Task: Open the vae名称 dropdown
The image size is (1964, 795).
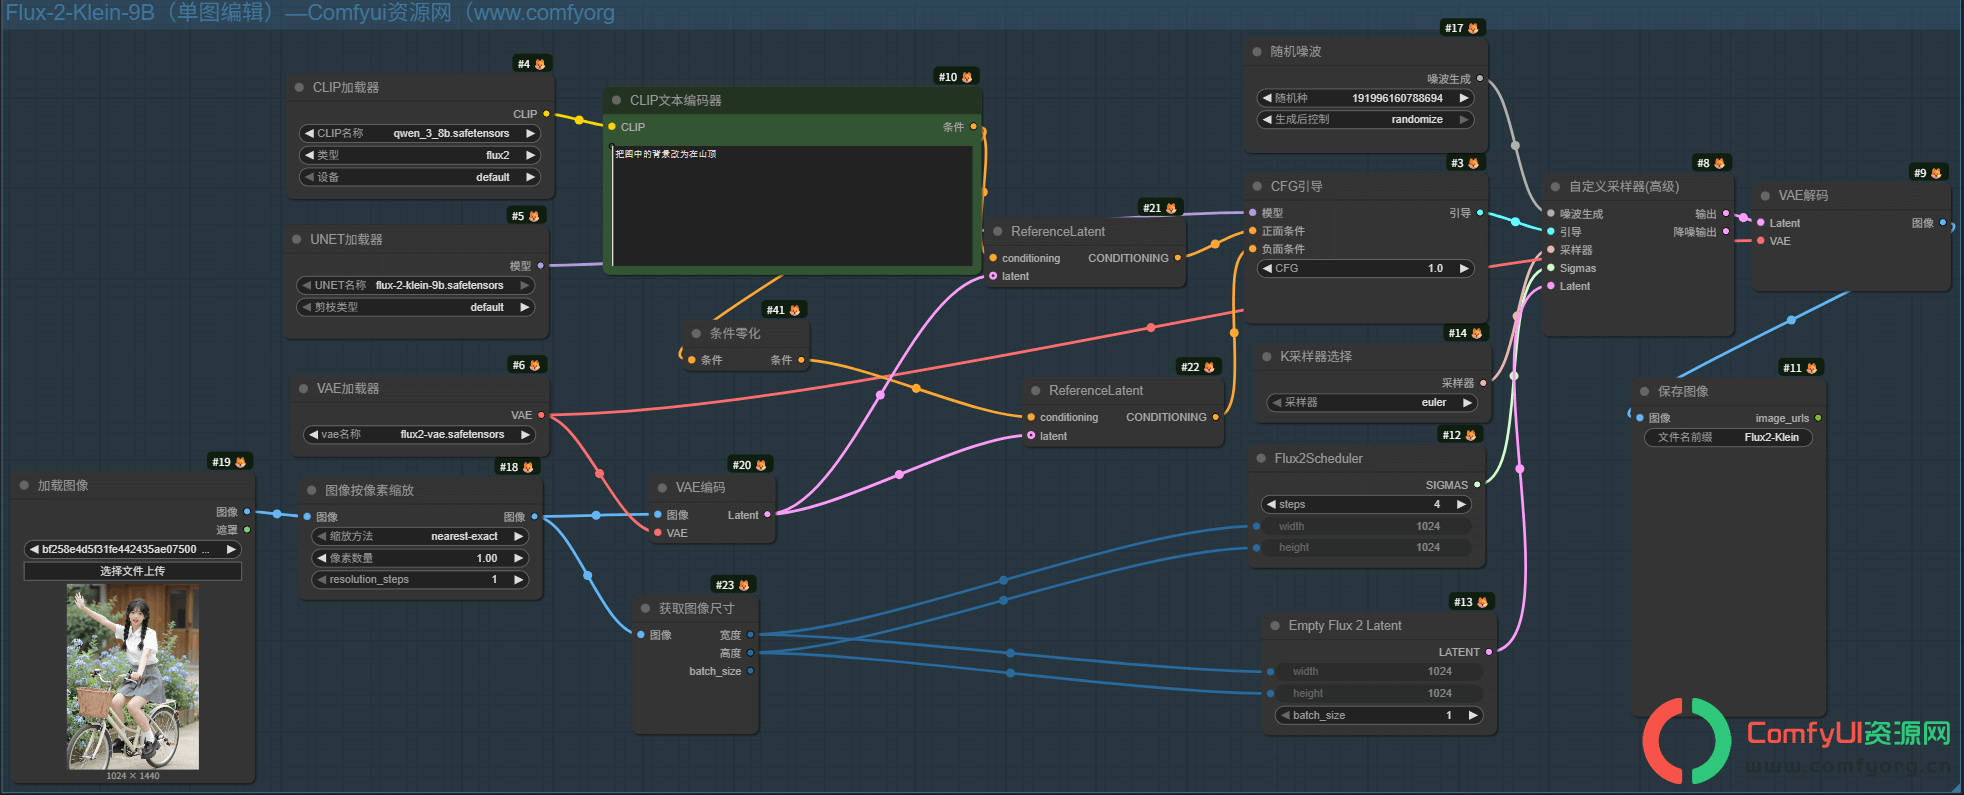Action: click(420, 434)
